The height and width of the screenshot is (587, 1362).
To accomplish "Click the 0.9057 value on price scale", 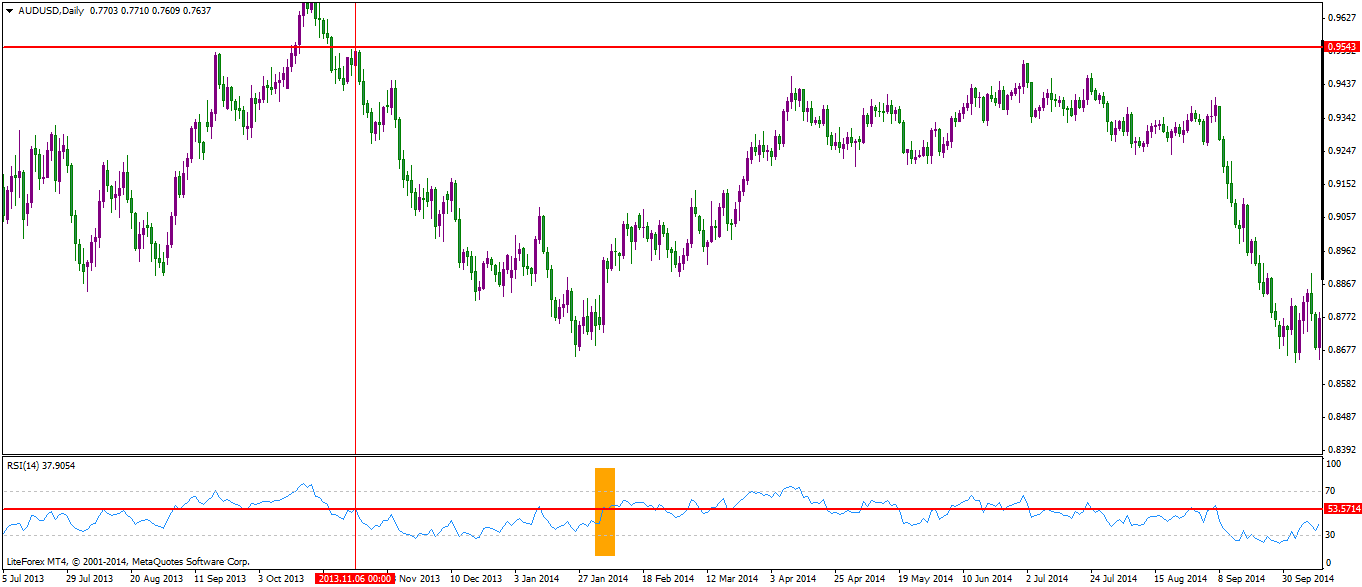I will click(x=1340, y=217).
